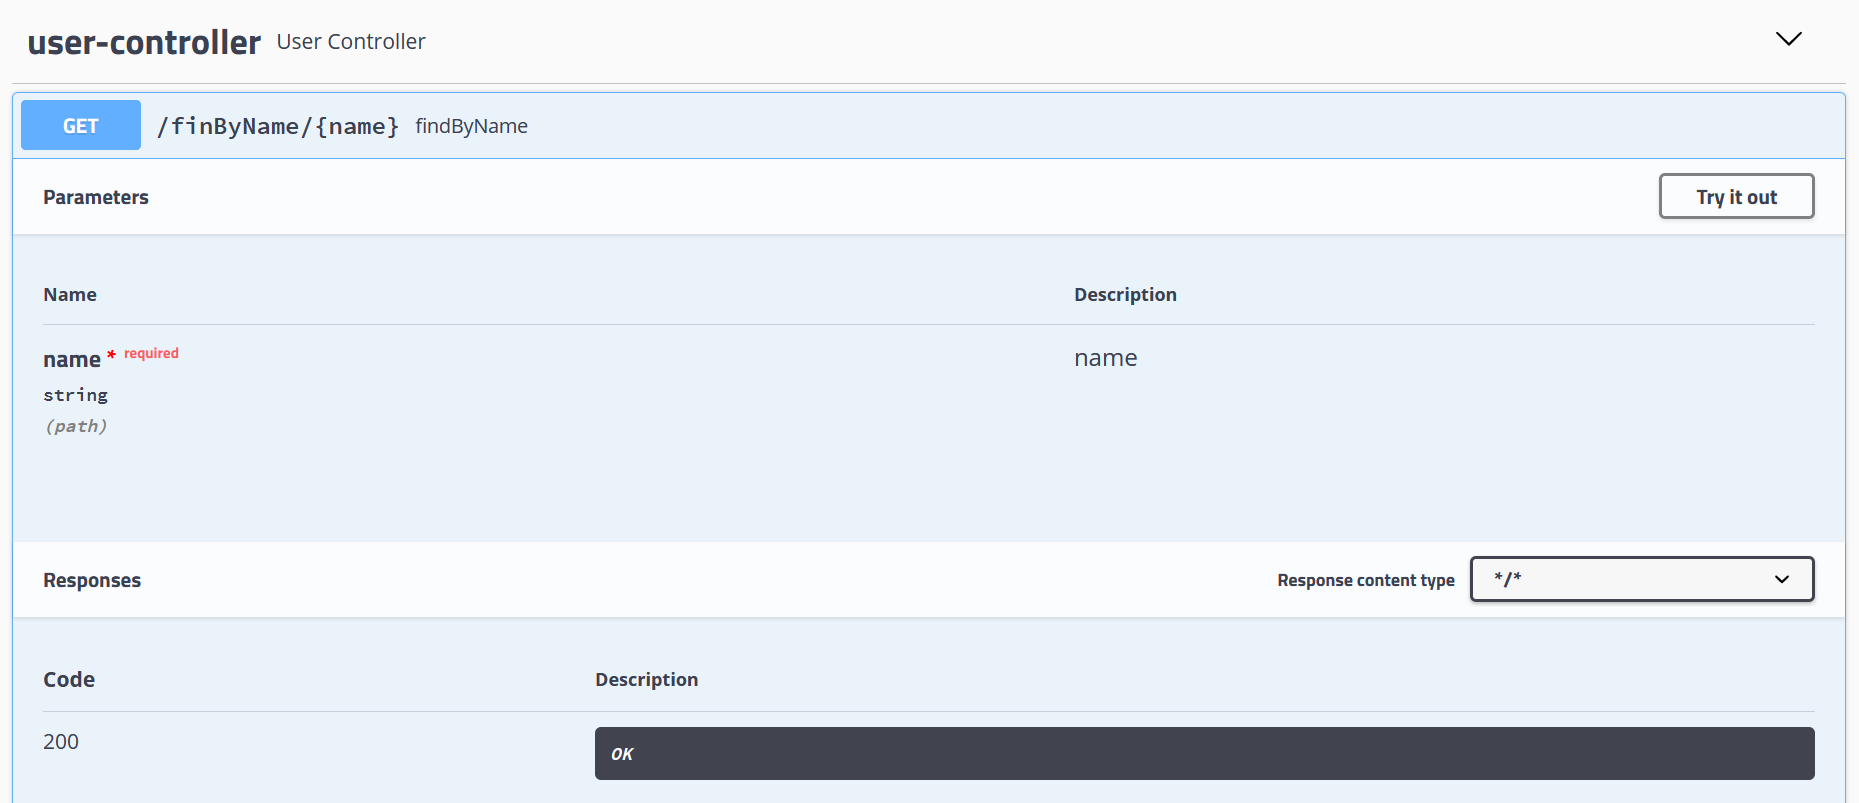The image size is (1859, 803).
Task: Click the User Controller description text
Action: (x=351, y=42)
